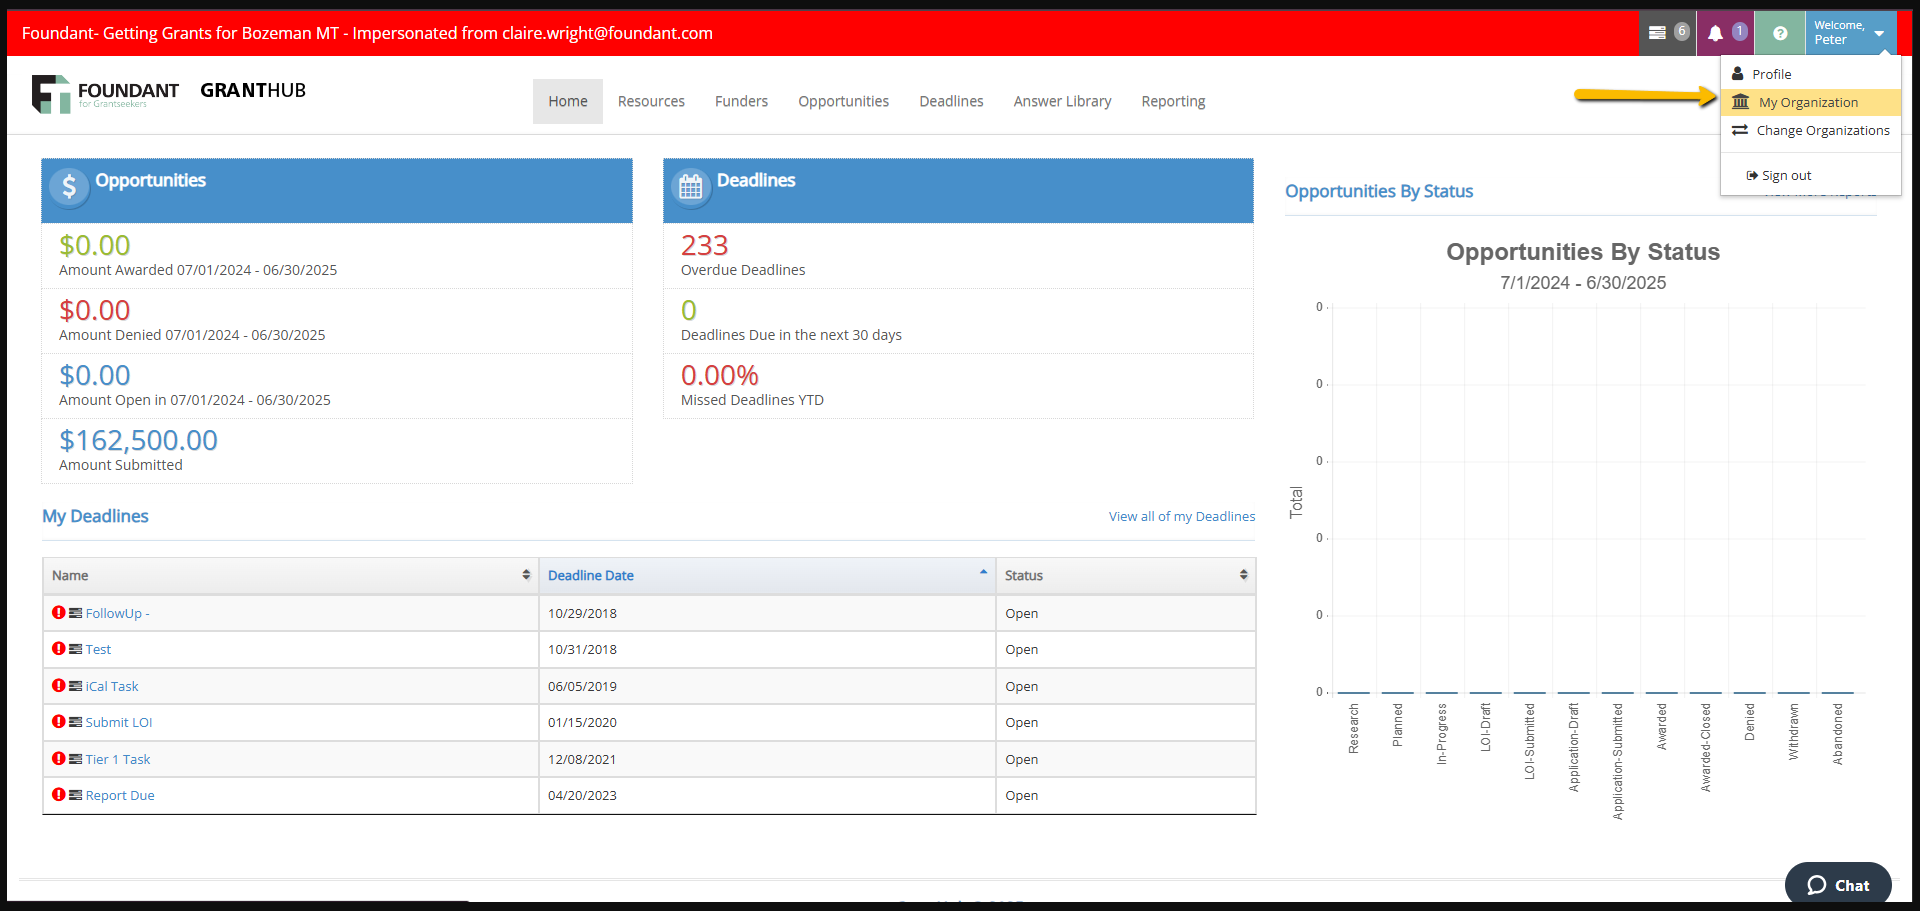Click the Foundant GrantHub logo

(168, 94)
